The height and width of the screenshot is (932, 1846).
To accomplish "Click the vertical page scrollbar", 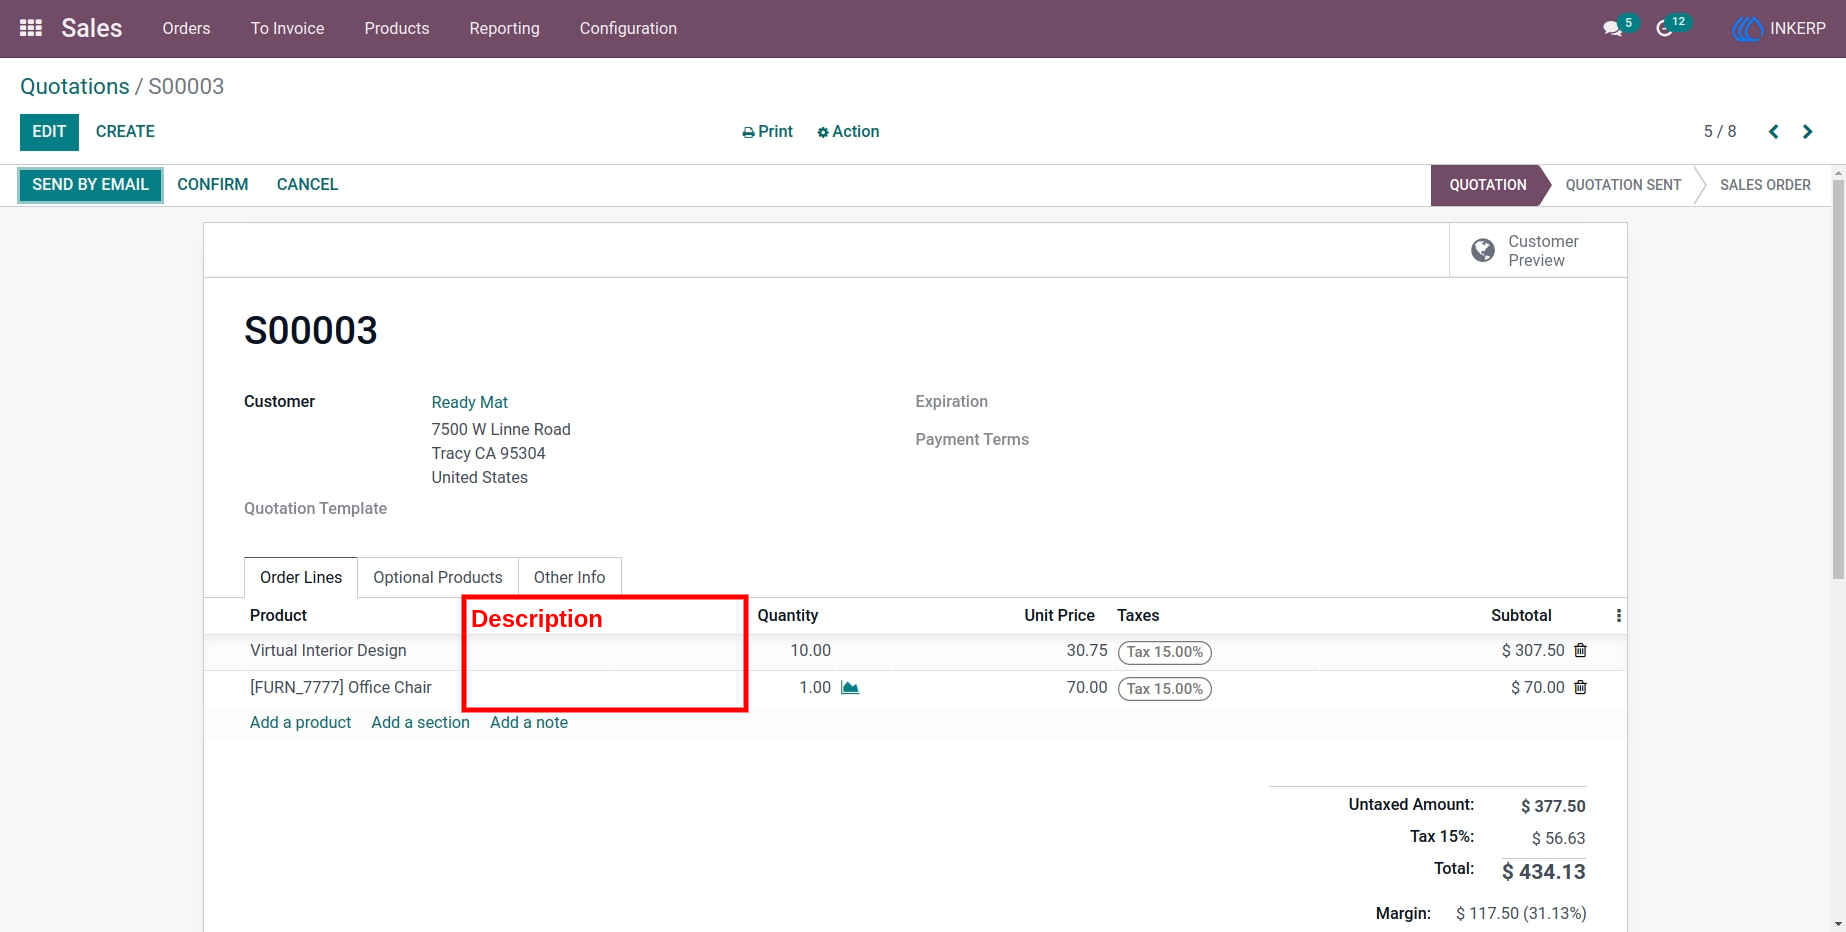I will pos(1838,380).
